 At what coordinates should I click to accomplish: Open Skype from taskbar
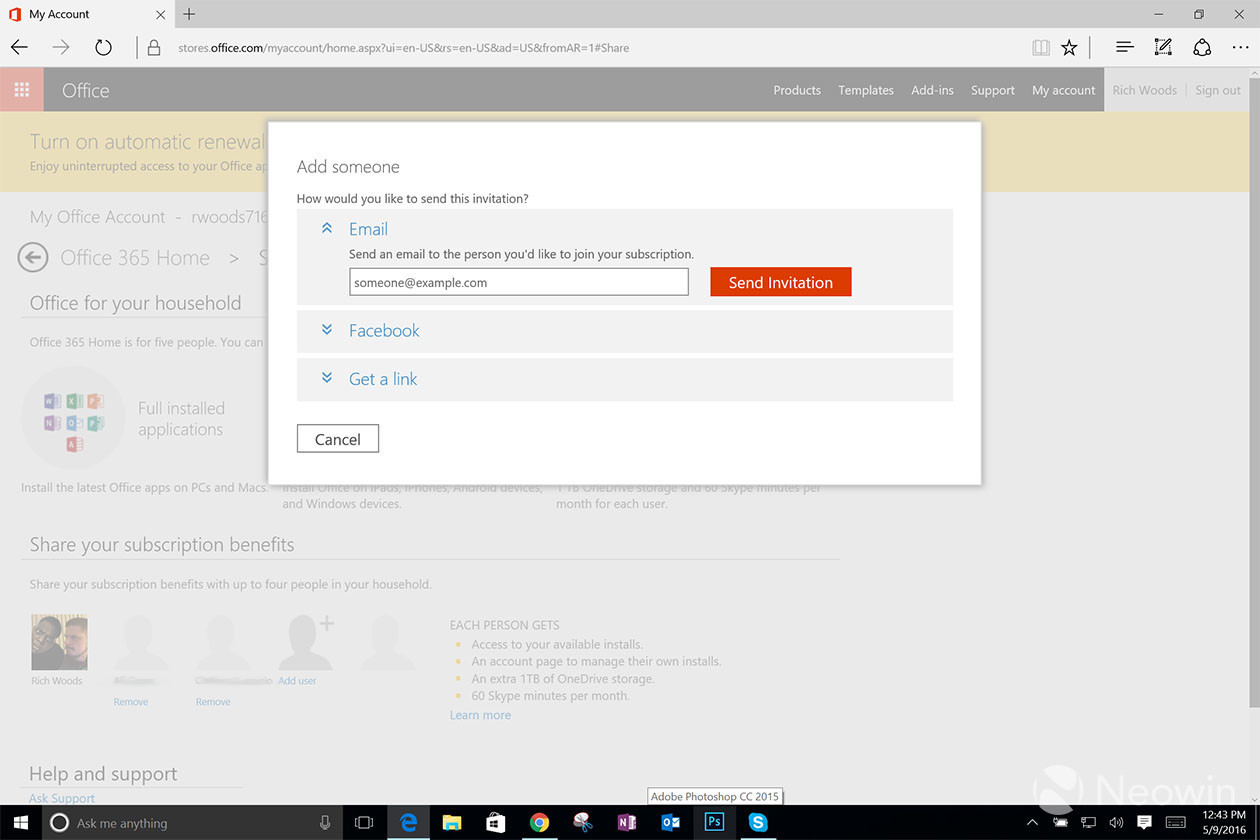click(x=758, y=822)
